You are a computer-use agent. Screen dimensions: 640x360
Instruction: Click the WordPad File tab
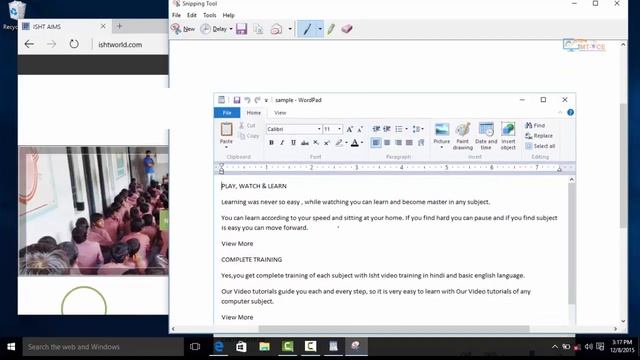pos(227,113)
